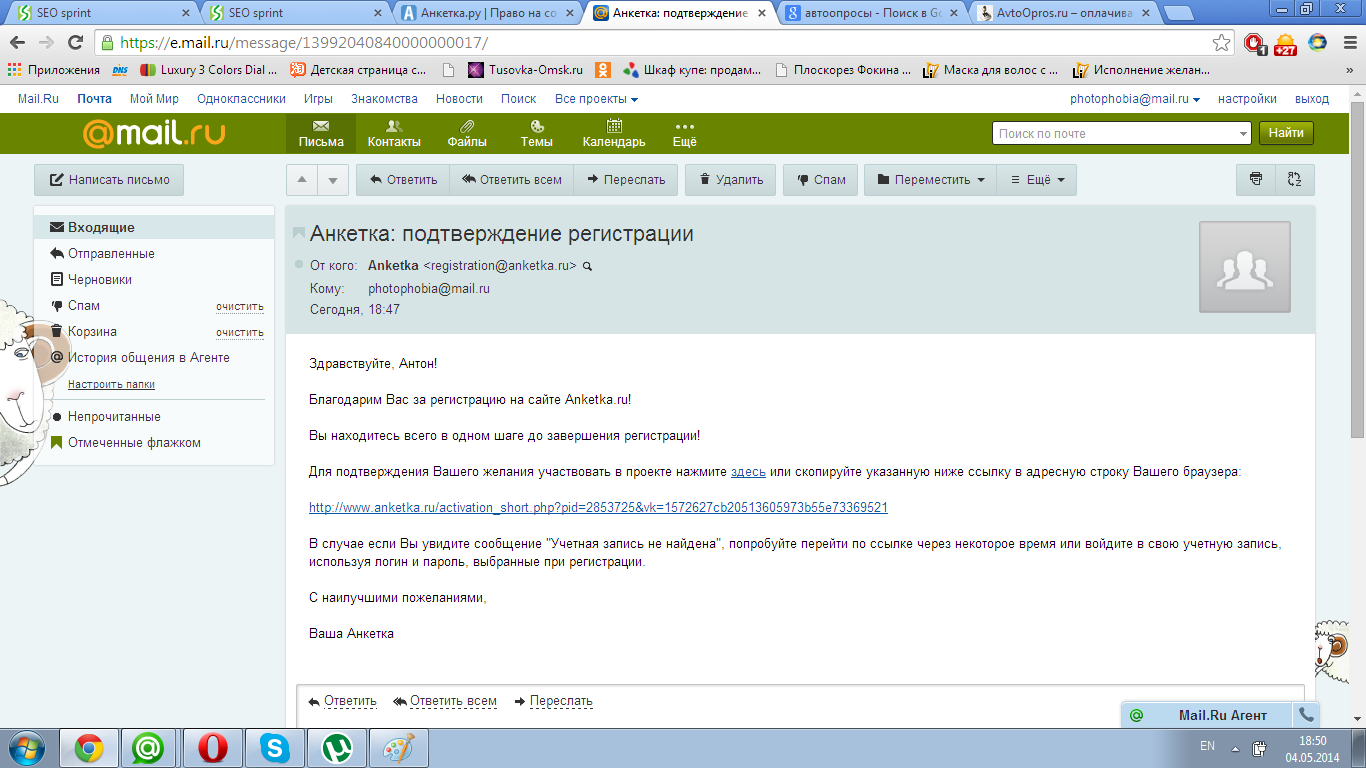Expand the Все проекты dropdown
1366x768 pixels.
point(596,99)
